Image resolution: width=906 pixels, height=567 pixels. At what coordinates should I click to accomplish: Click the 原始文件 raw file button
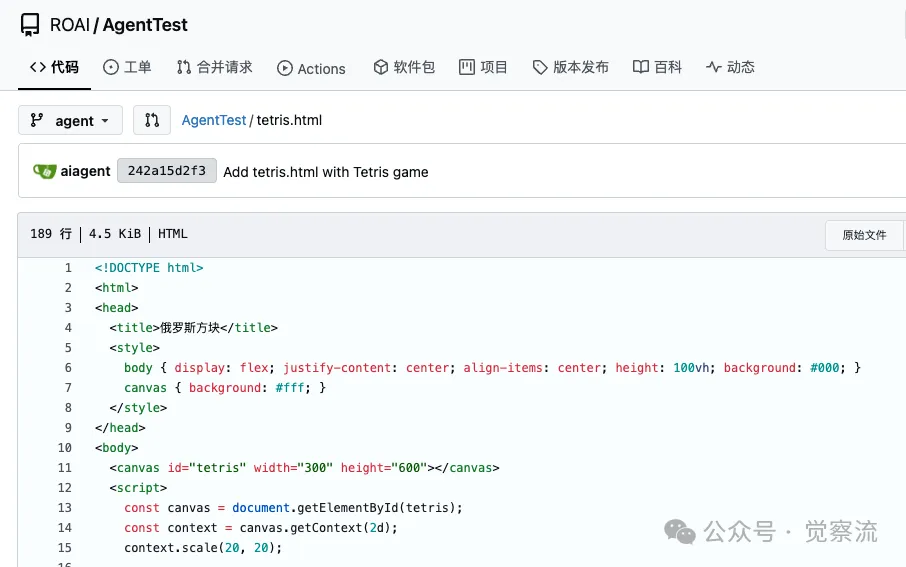pyautogui.click(x=864, y=235)
